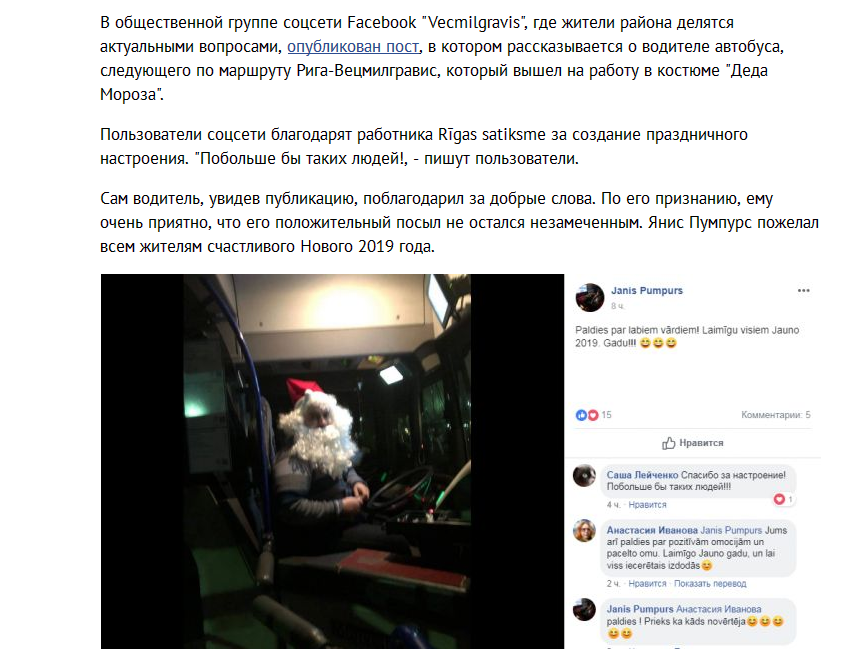
Task: Click the red heart reaction icon
Action: (x=593, y=415)
